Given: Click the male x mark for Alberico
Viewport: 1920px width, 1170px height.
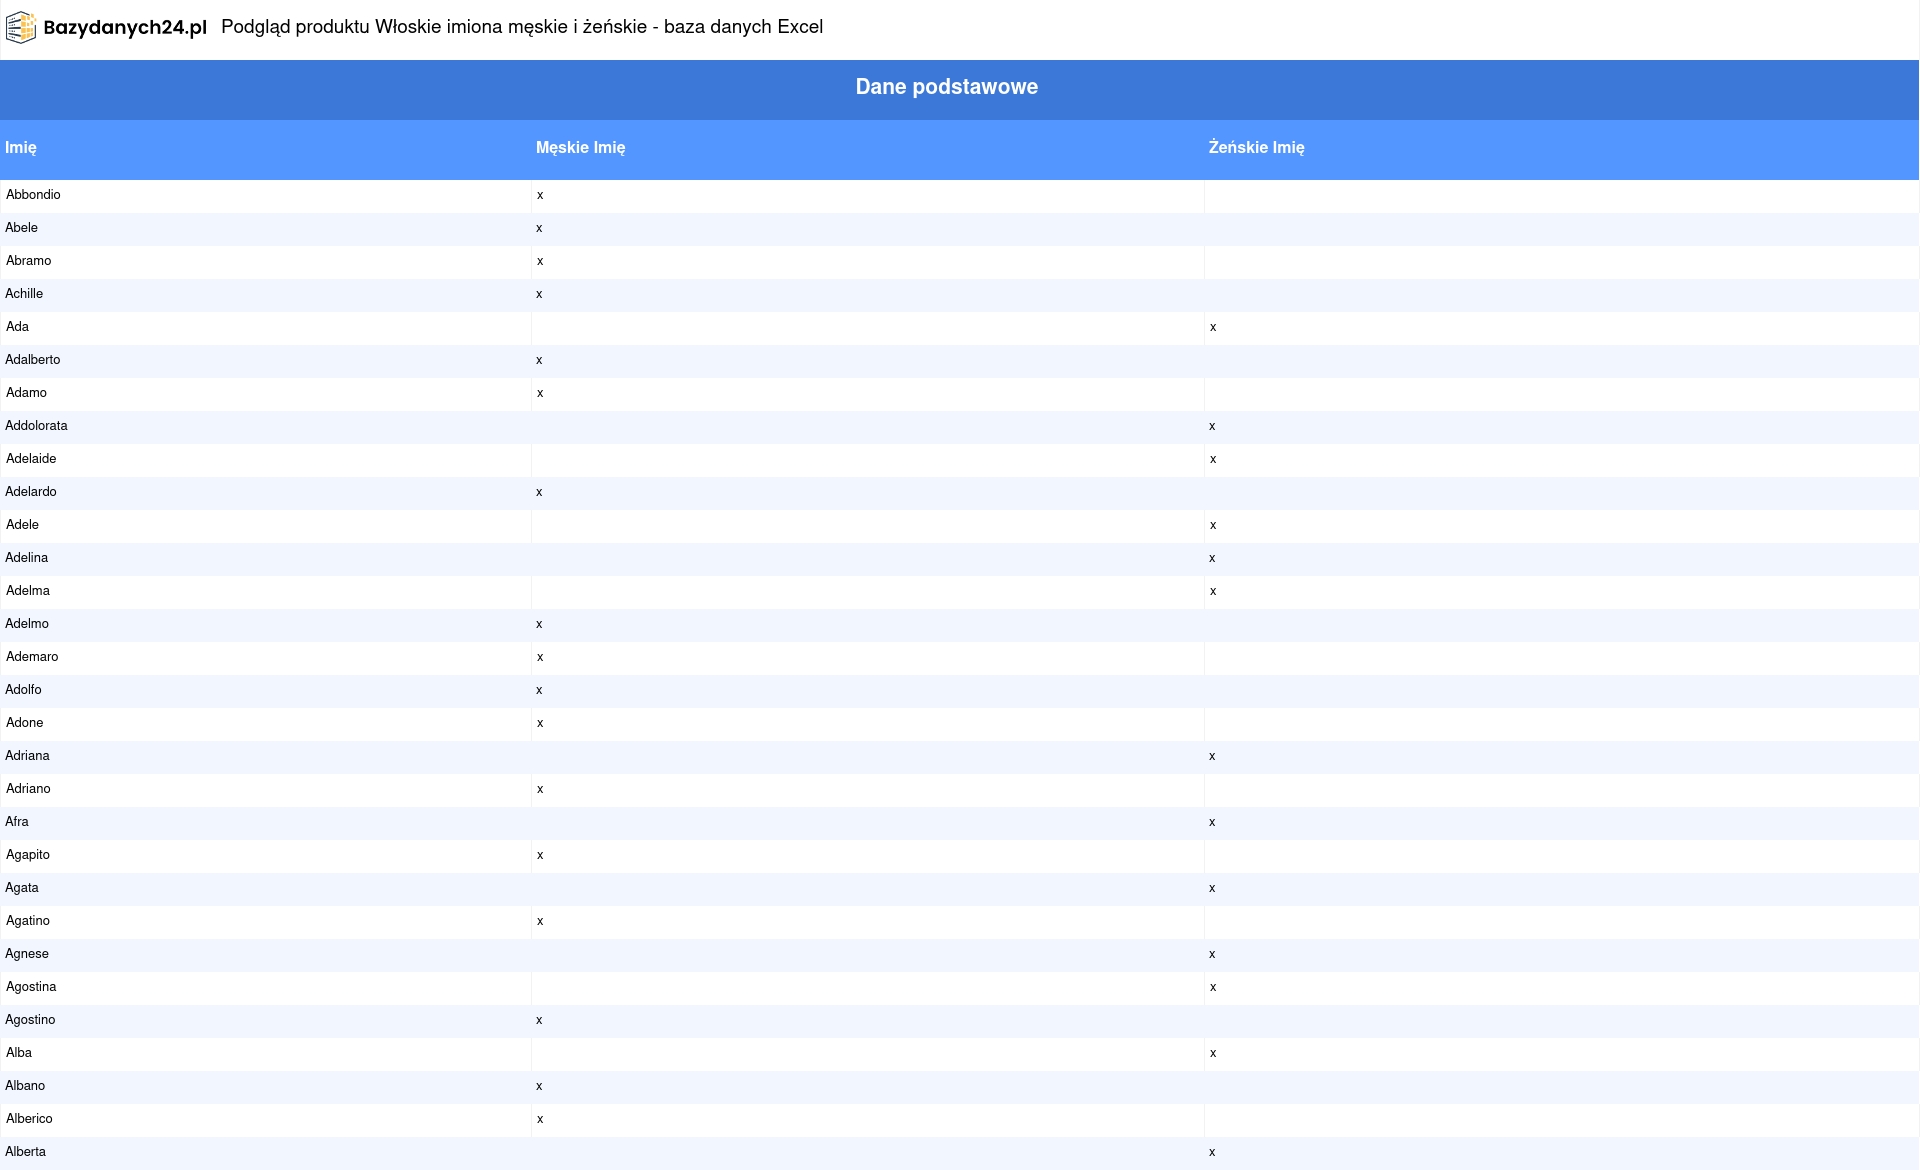Looking at the screenshot, I should 540,1119.
